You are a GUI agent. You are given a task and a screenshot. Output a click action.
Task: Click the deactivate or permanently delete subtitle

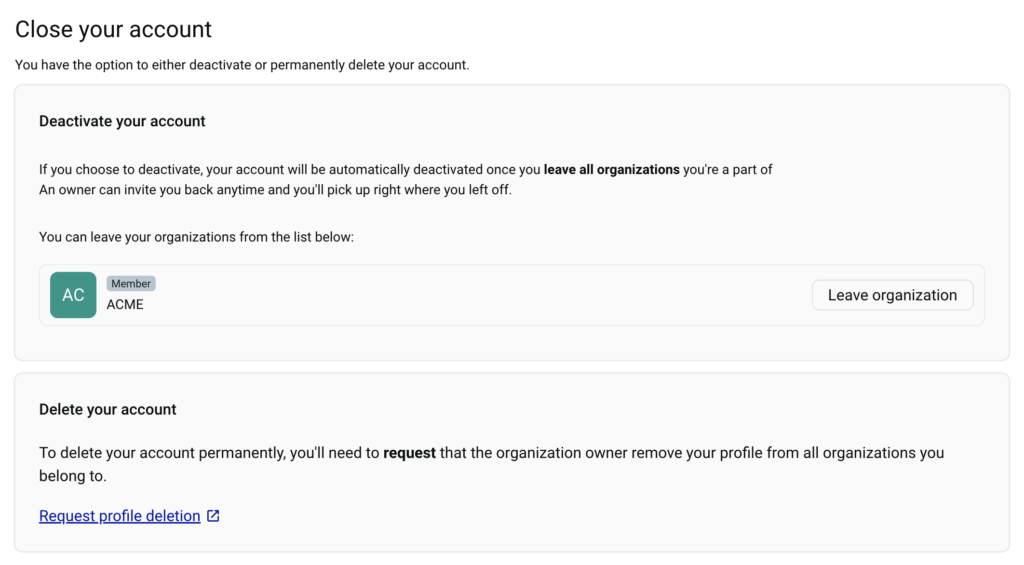[x=242, y=65]
